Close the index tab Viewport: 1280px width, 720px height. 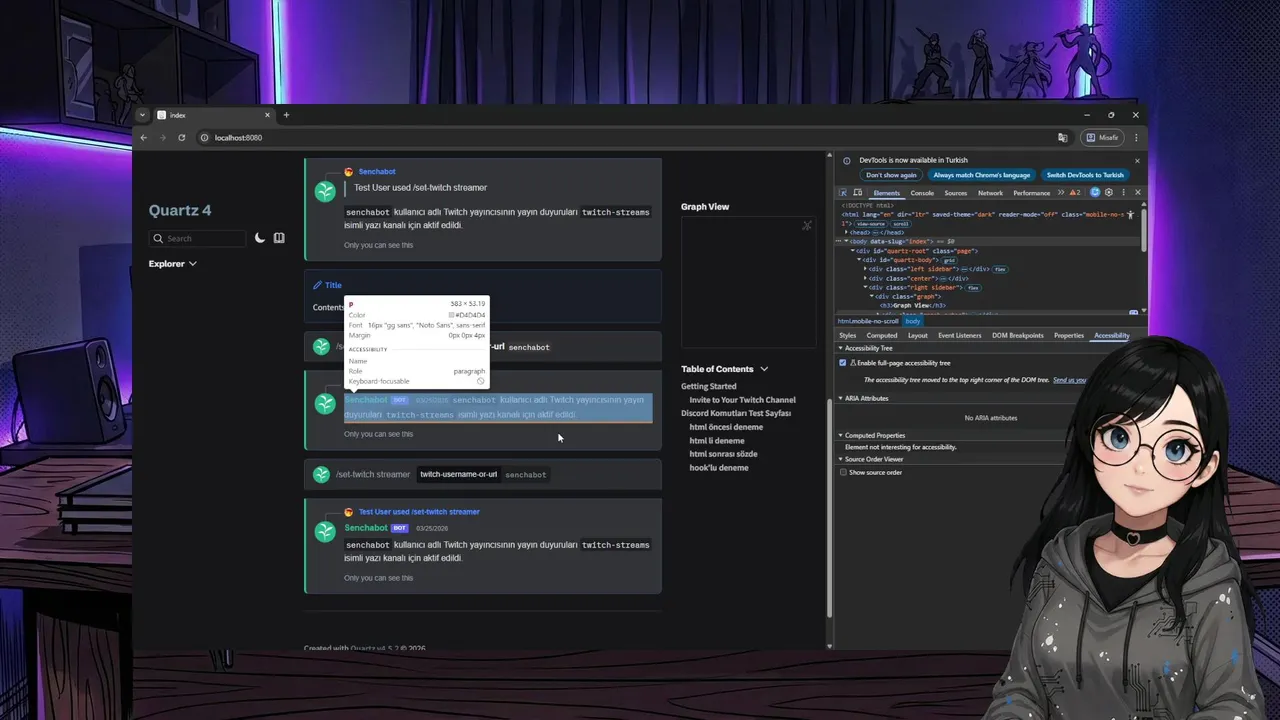pos(268,115)
